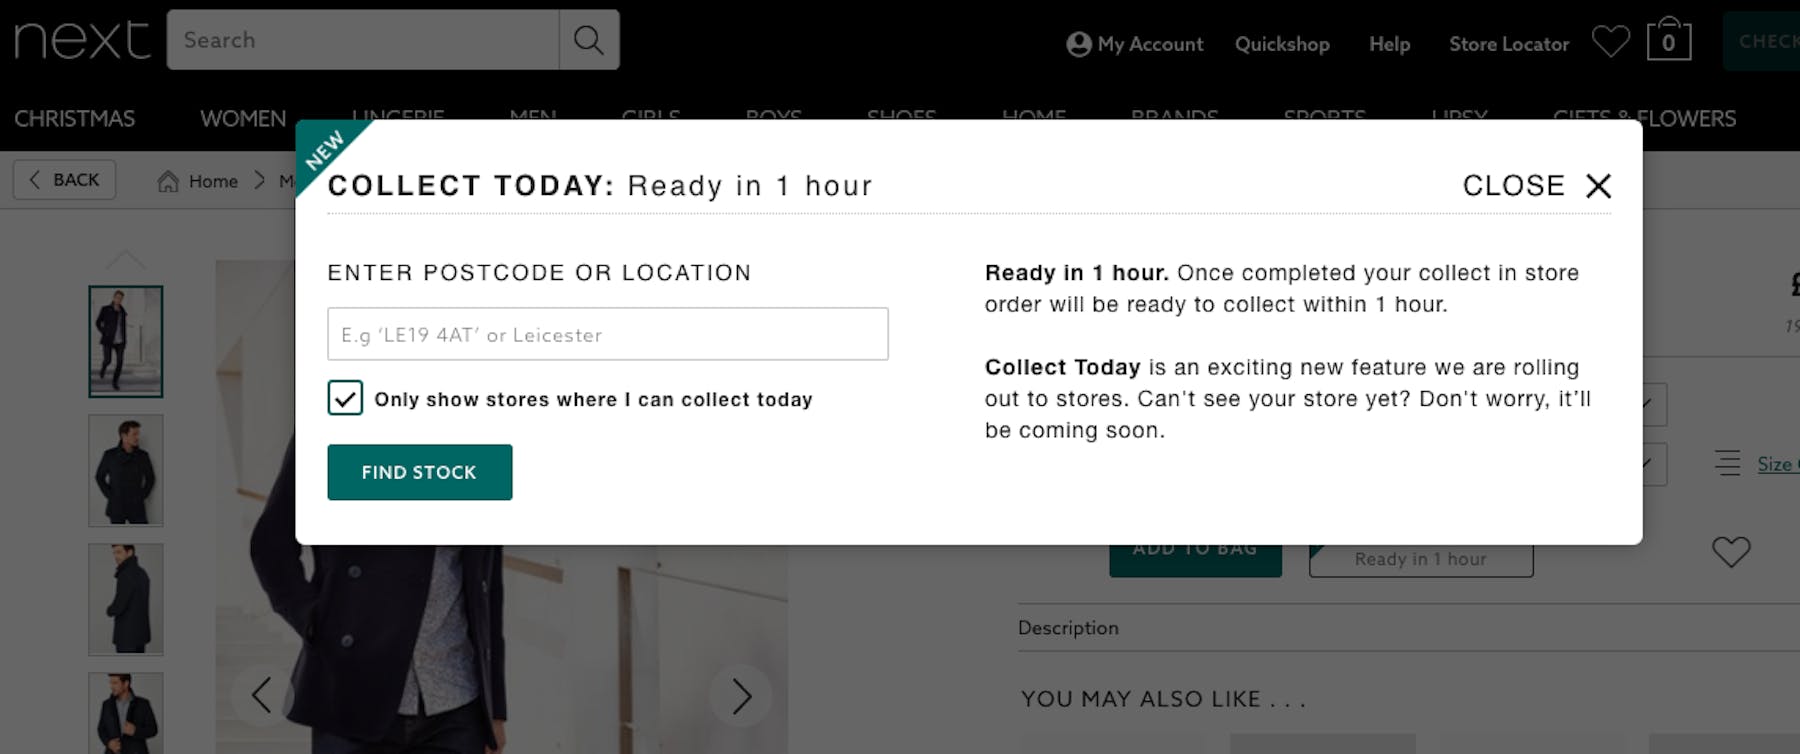The width and height of the screenshot is (1800, 754).
Task: Open the Christmas menu
Action: tap(75, 119)
